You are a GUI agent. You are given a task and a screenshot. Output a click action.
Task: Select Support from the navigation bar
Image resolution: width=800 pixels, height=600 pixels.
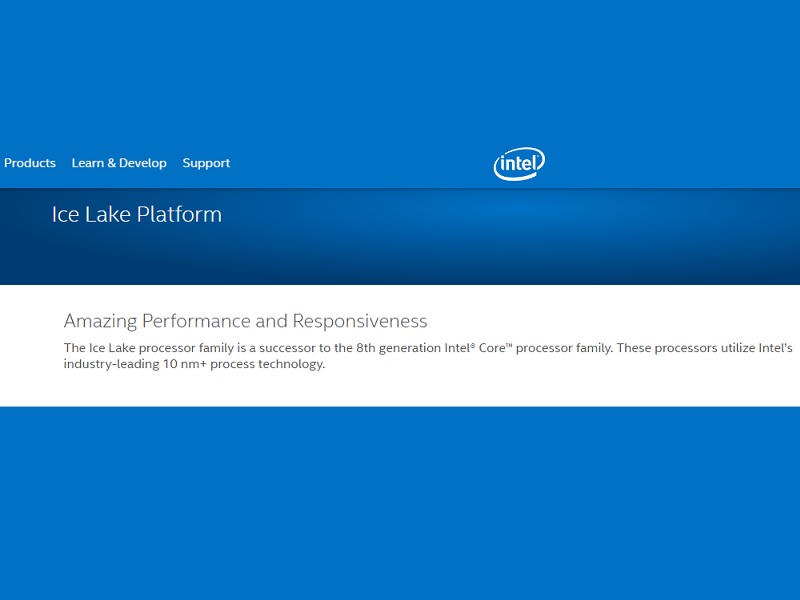click(206, 163)
